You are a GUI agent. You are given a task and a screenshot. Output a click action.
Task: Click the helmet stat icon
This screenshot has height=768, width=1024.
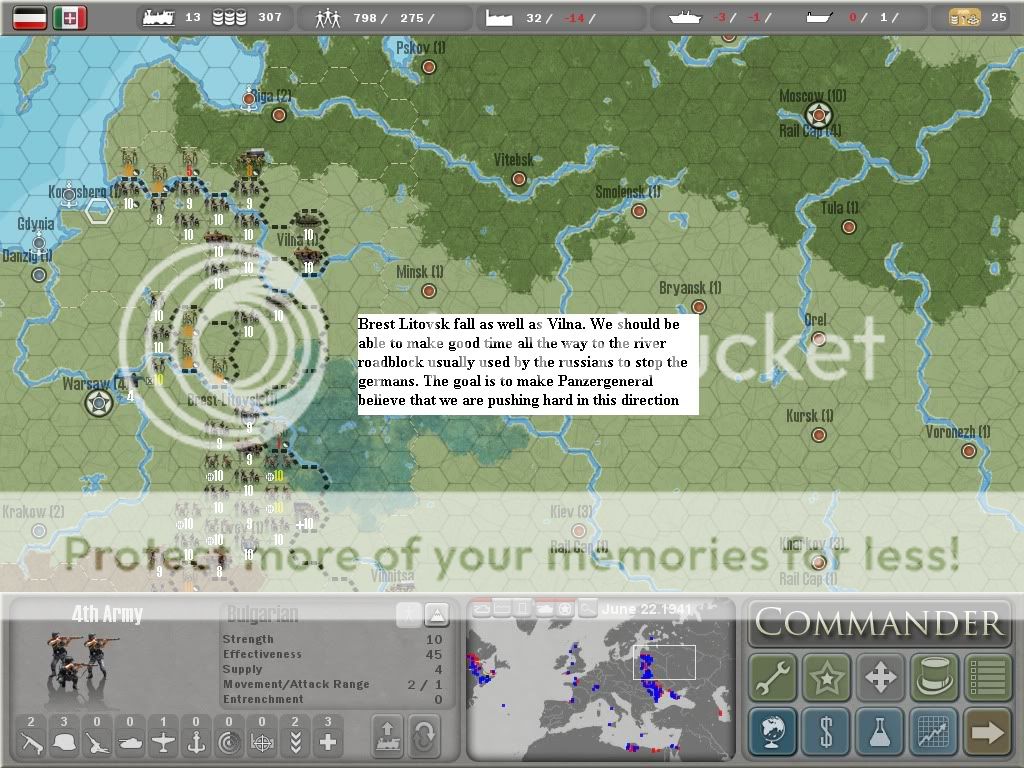[64, 743]
